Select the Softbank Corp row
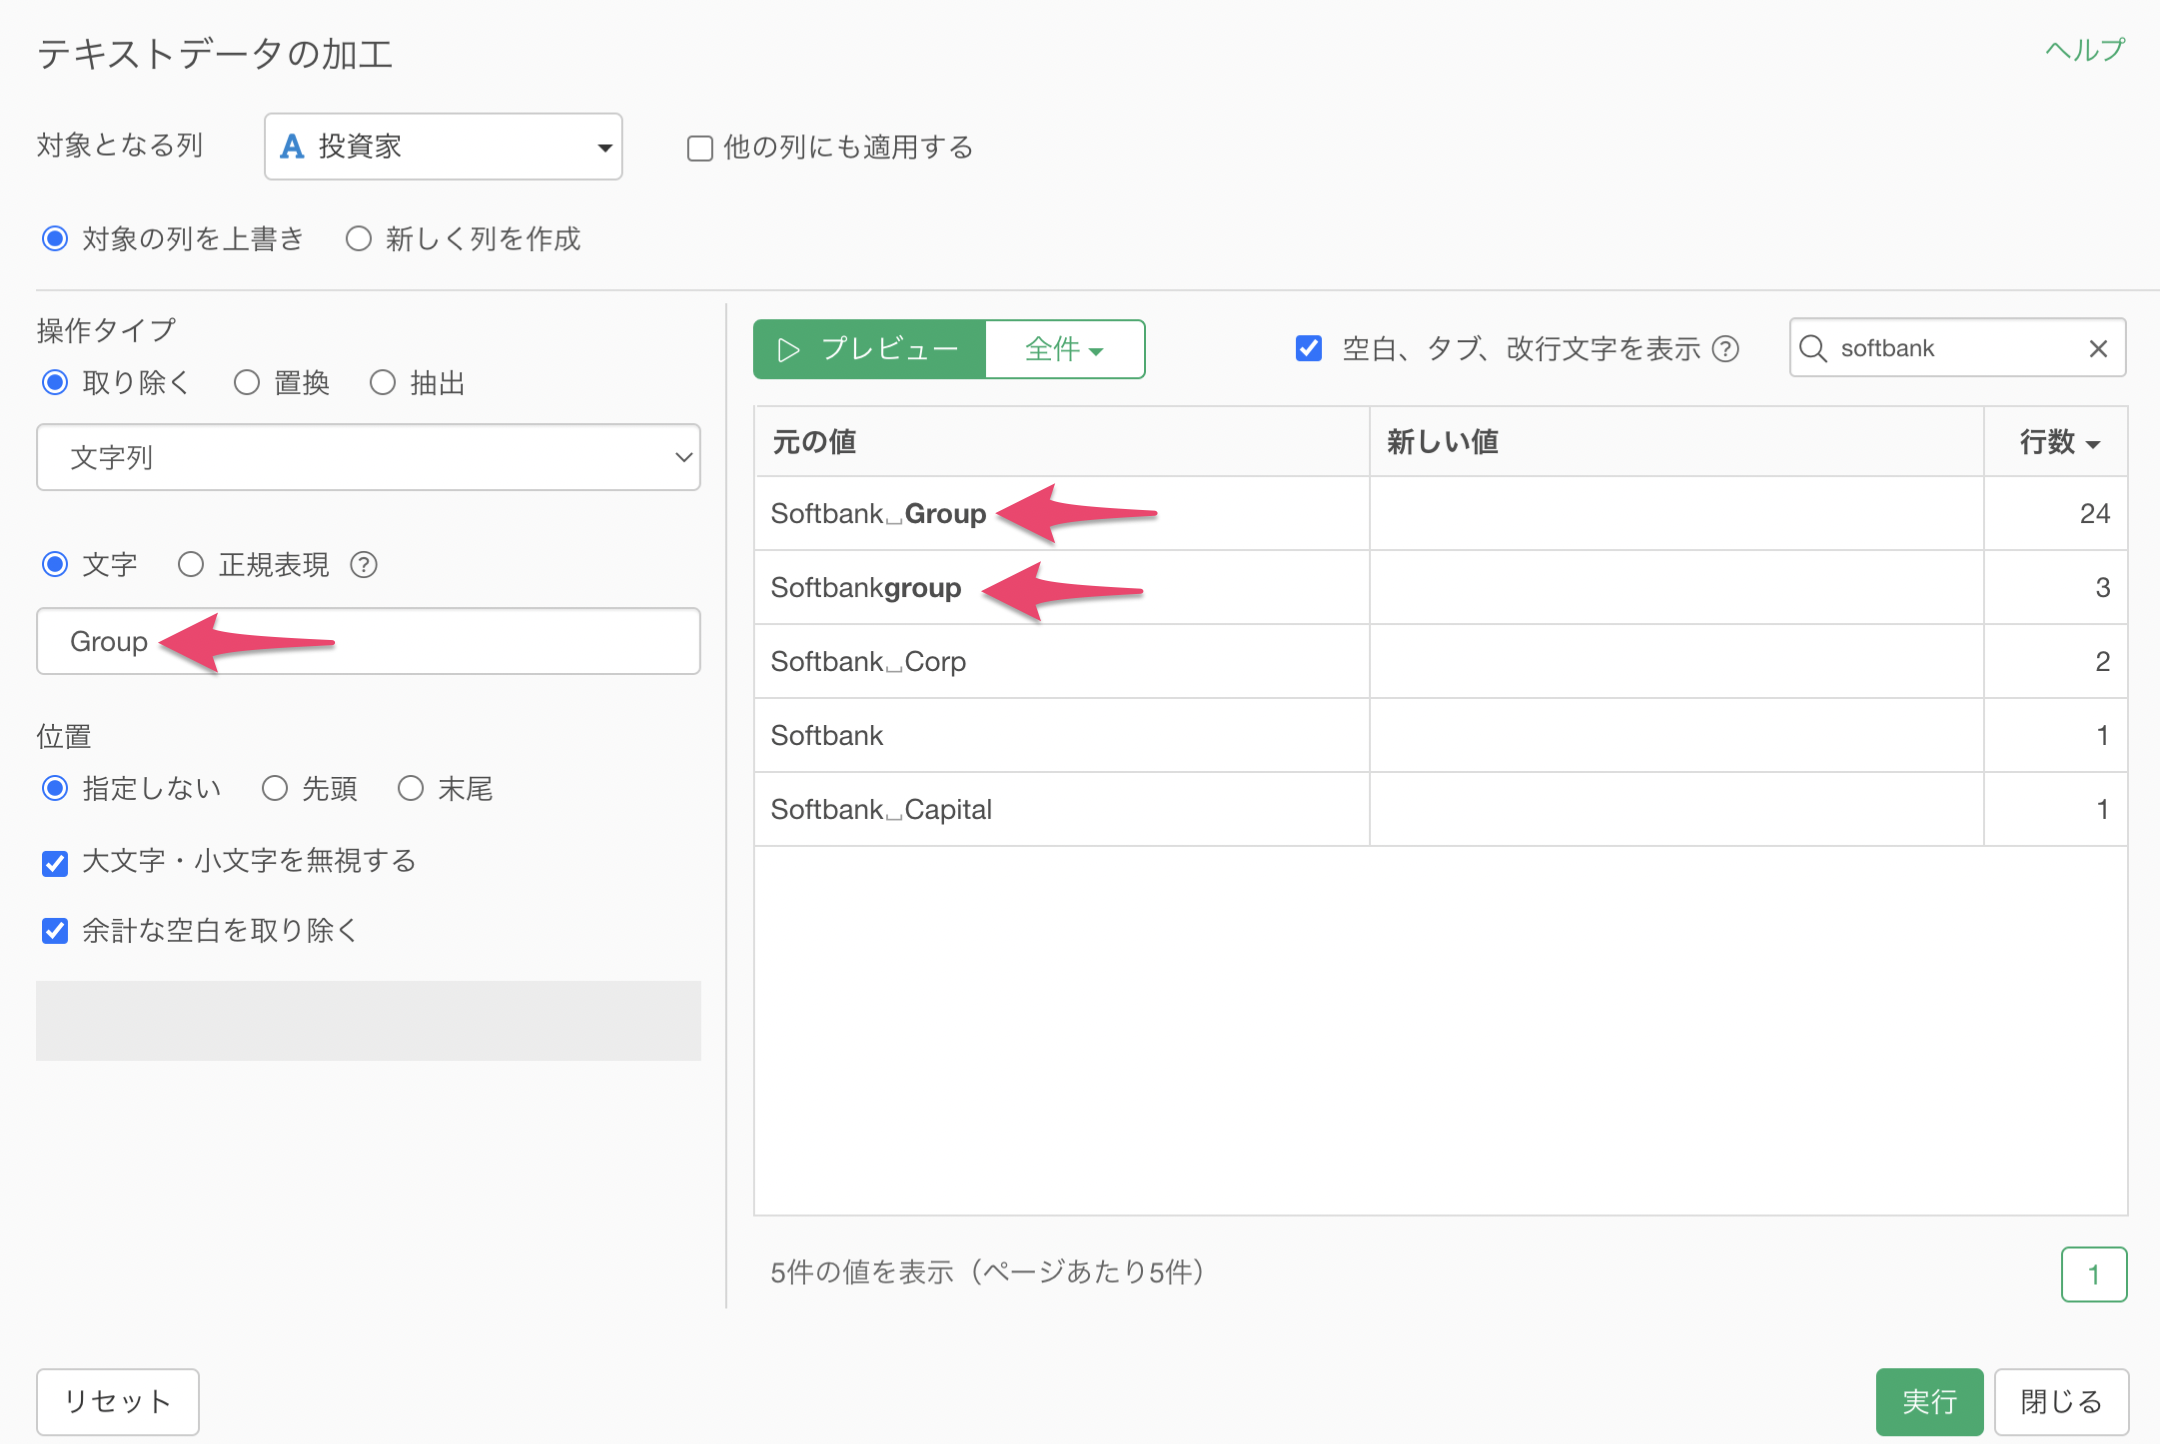 pos(1441,661)
